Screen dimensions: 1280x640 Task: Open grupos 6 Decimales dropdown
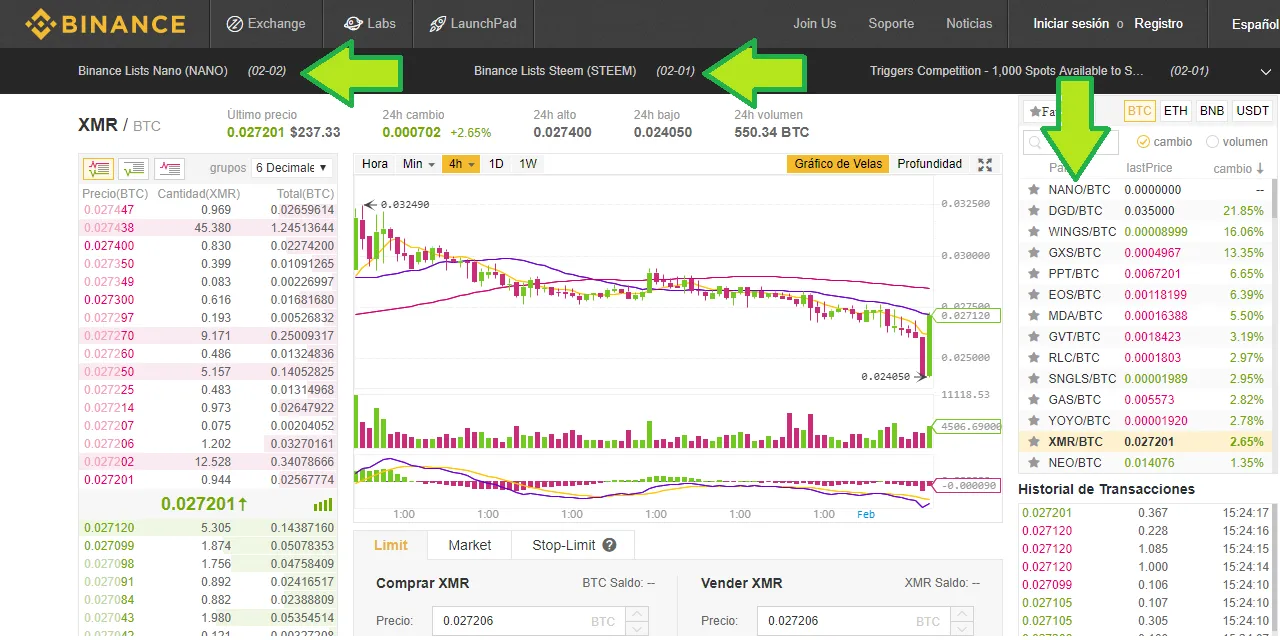291,167
